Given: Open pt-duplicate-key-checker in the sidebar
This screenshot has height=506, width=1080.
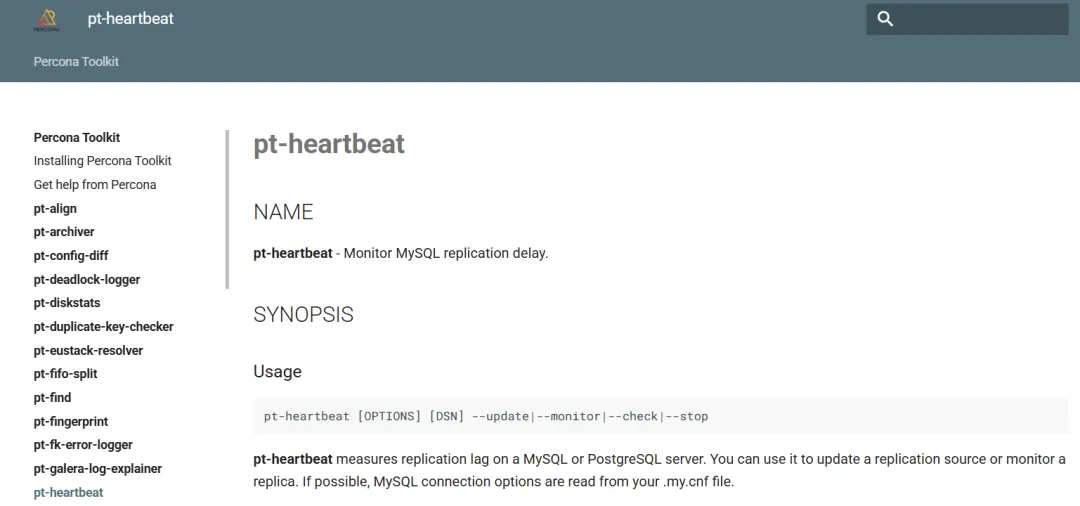Looking at the screenshot, I should (x=103, y=326).
